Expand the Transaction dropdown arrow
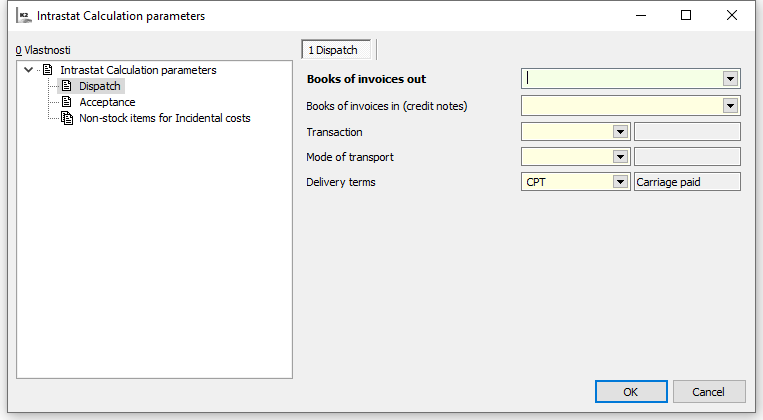 pos(620,131)
